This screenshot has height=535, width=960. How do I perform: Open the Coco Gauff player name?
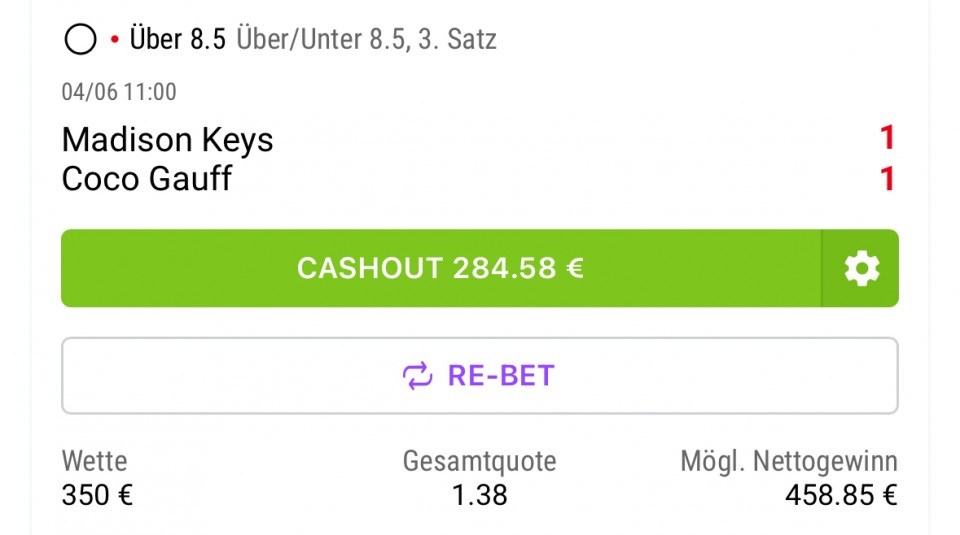147,179
